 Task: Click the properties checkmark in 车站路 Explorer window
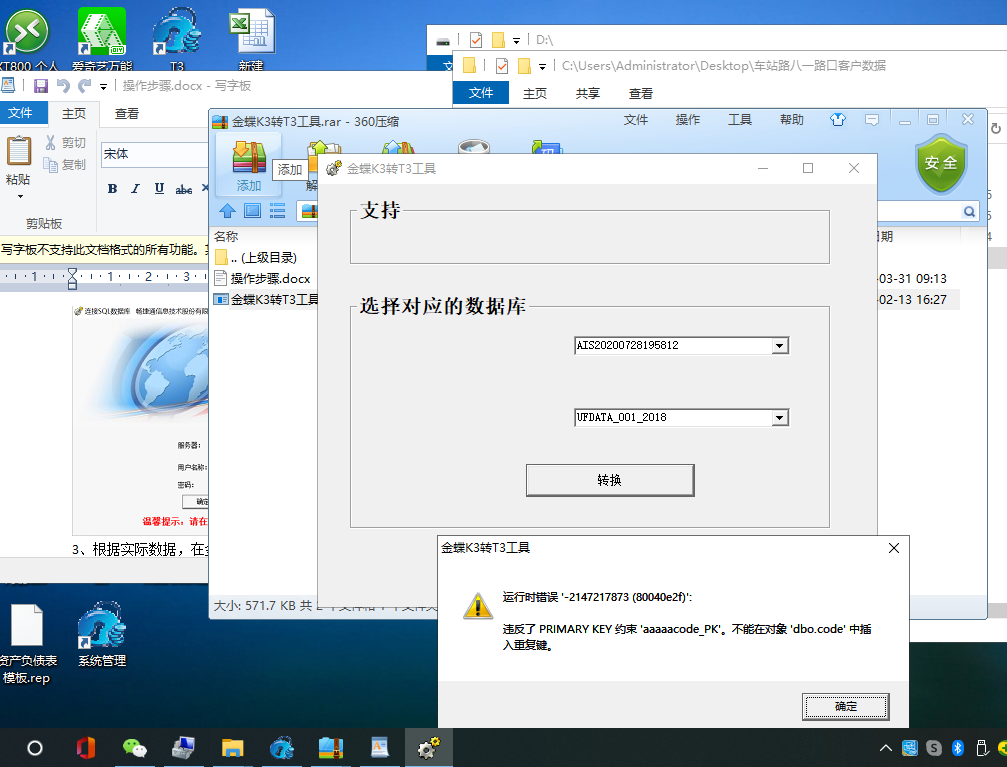click(502, 66)
